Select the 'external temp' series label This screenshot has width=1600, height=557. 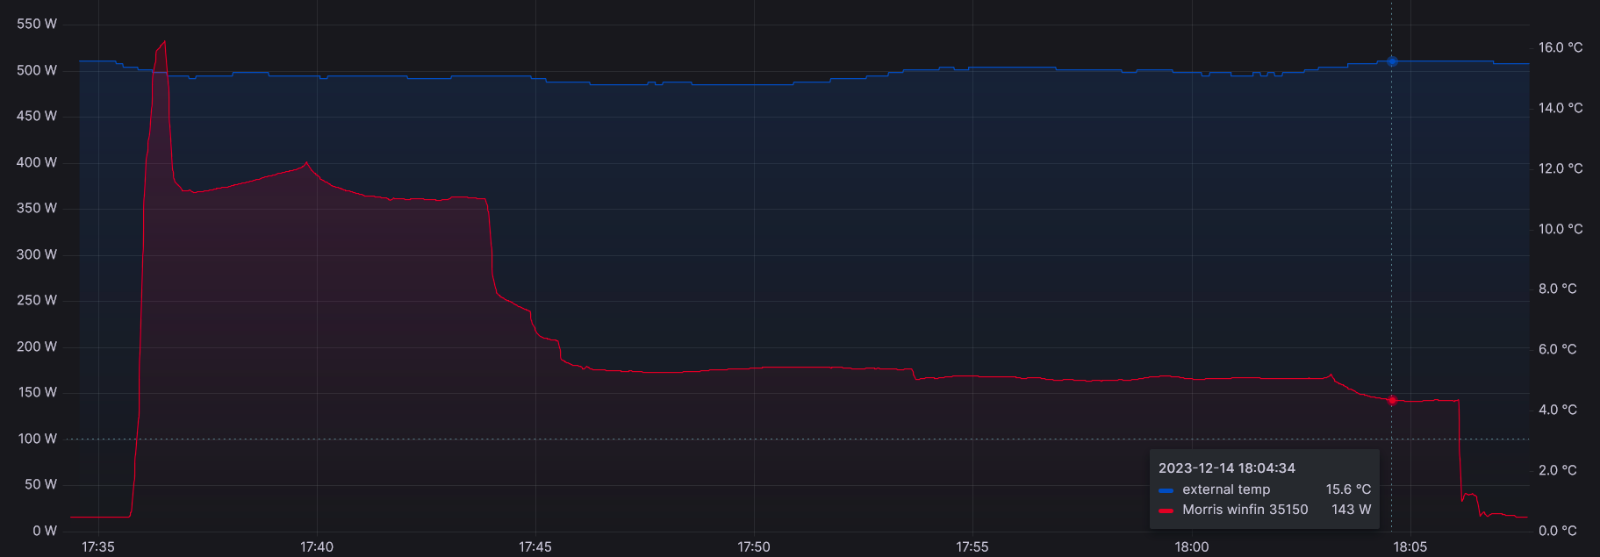pyautogui.click(x=1226, y=489)
